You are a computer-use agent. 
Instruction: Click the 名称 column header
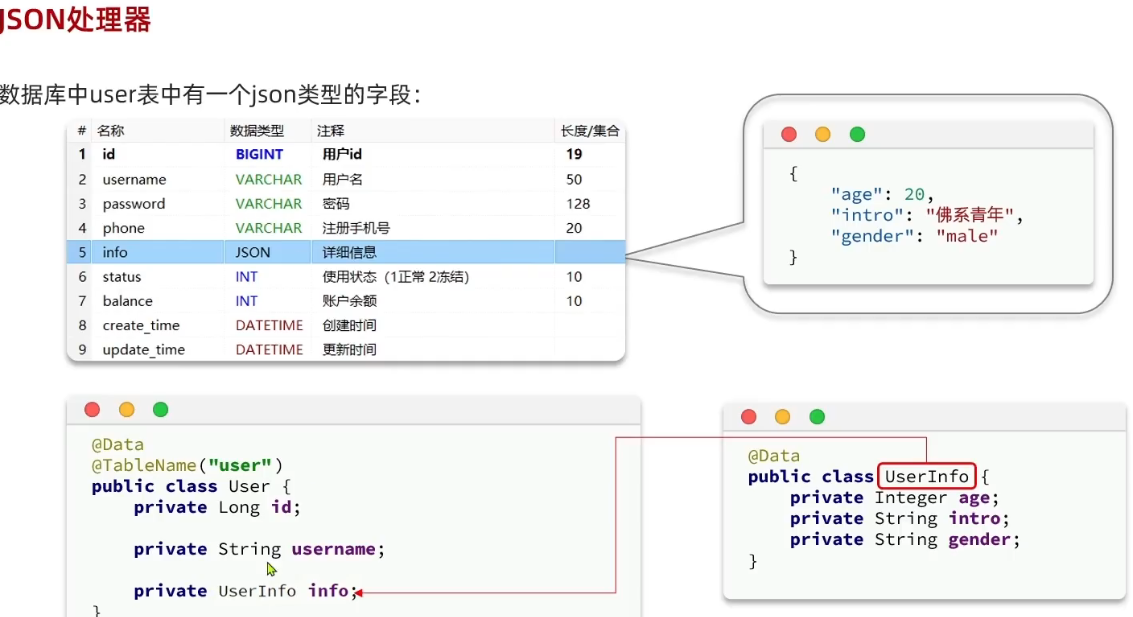coord(110,131)
